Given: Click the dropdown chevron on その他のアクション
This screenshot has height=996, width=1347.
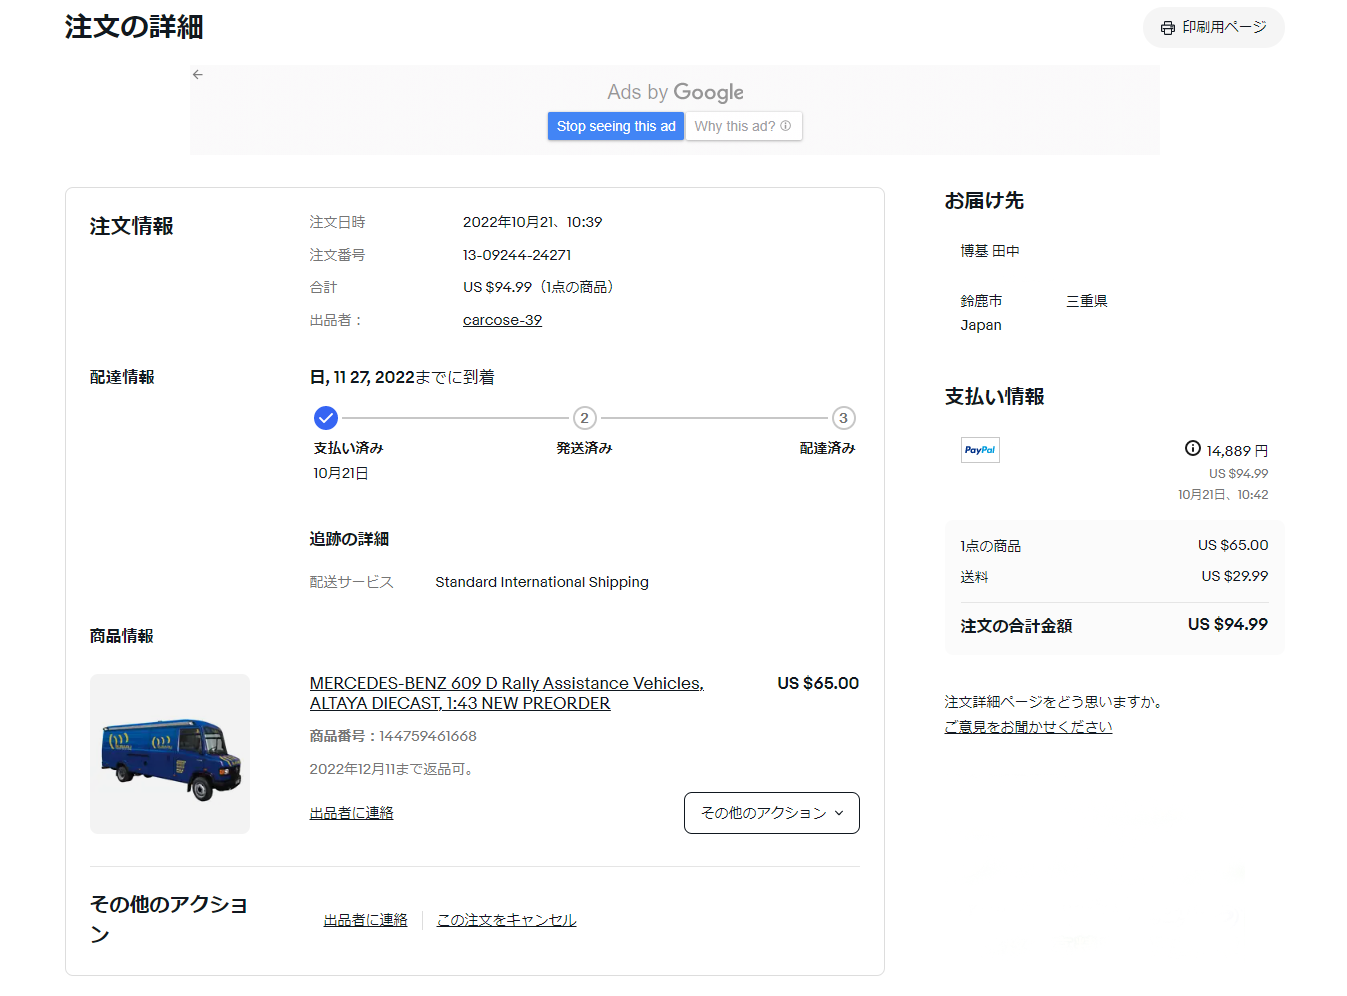Looking at the screenshot, I should coord(839,813).
